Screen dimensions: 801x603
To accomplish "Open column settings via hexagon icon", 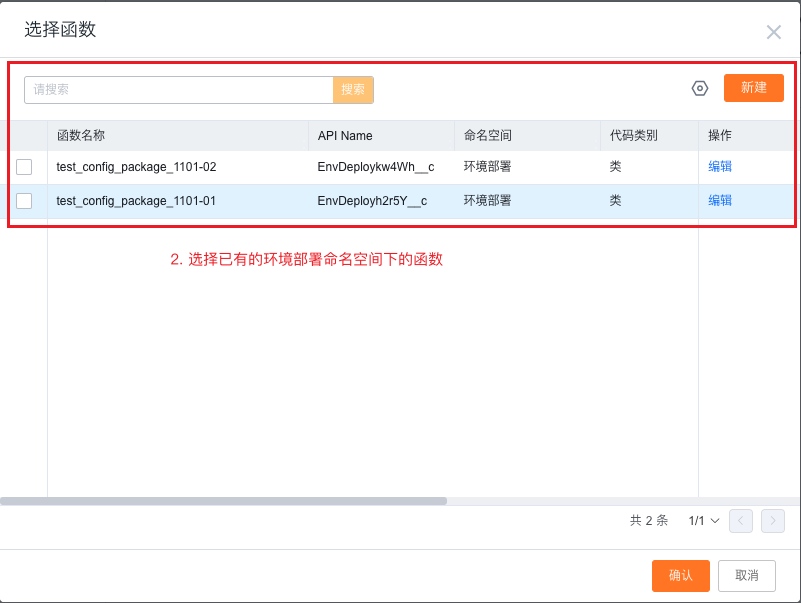I will pos(700,88).
